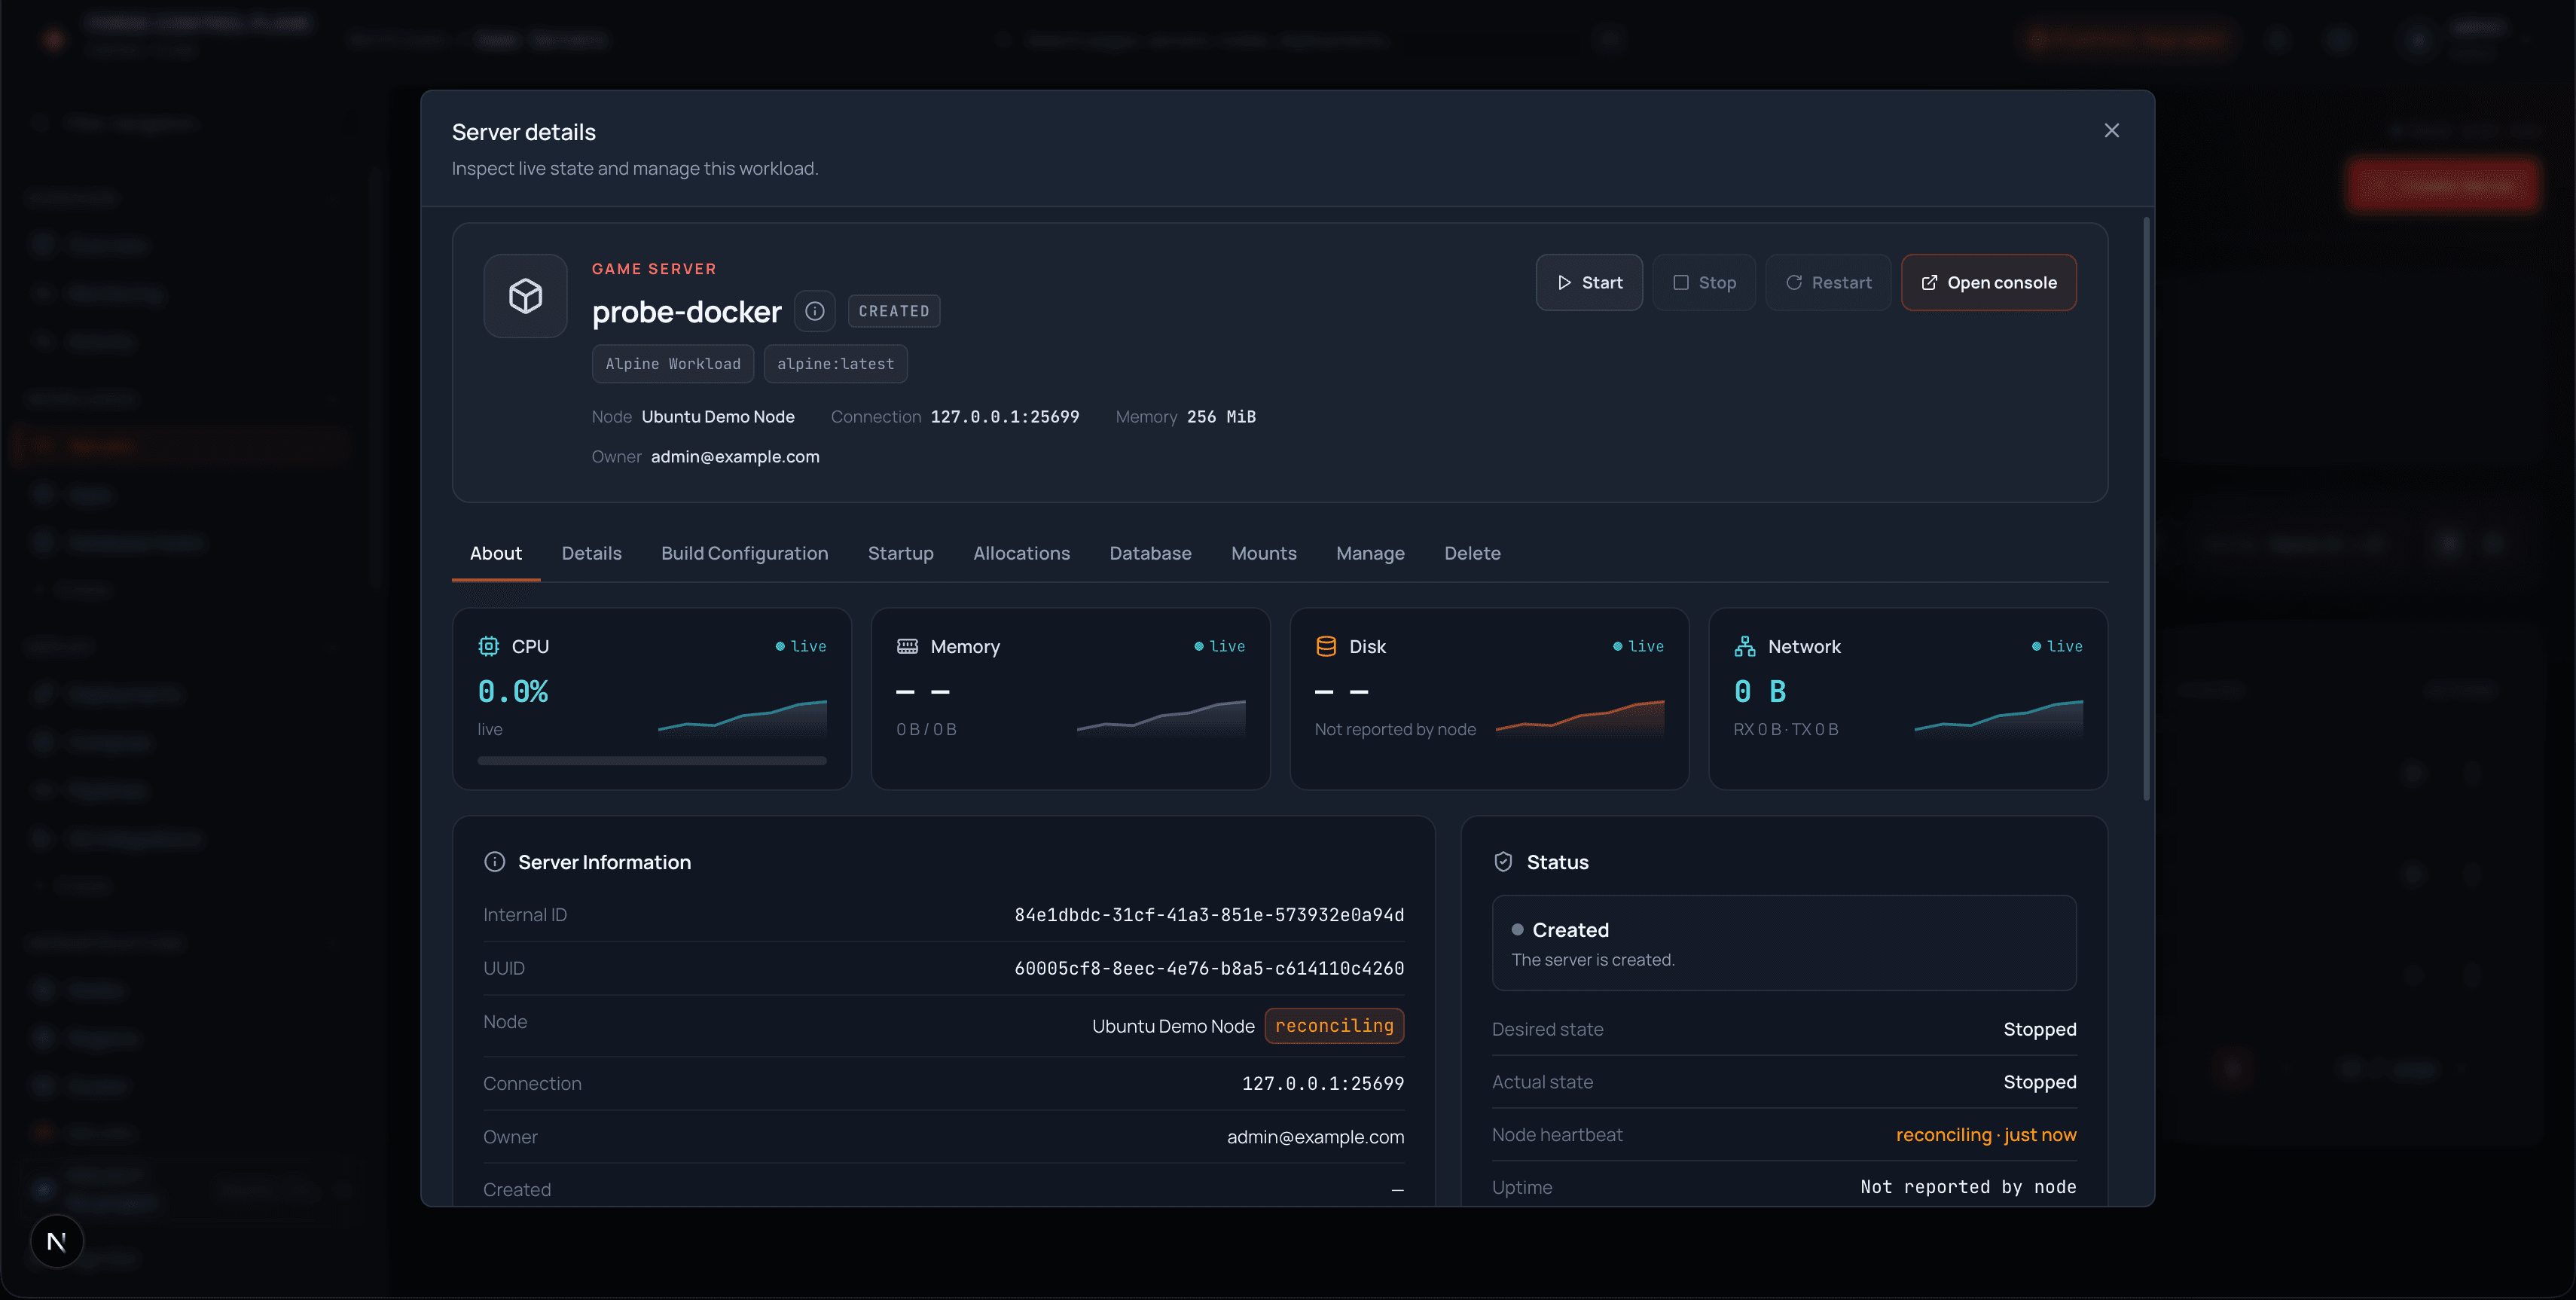Click the Node heartbeat reconciling text
This screenshot has width=2576, height=1300.
[1986, 1135]
